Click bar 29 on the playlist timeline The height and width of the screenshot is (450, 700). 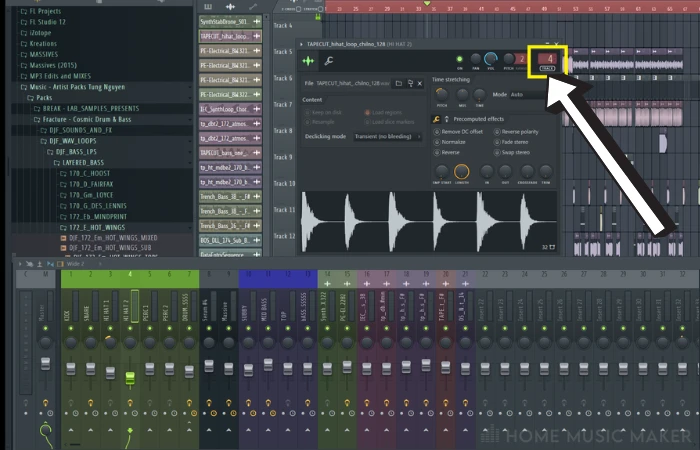click(x=387, y=9)
